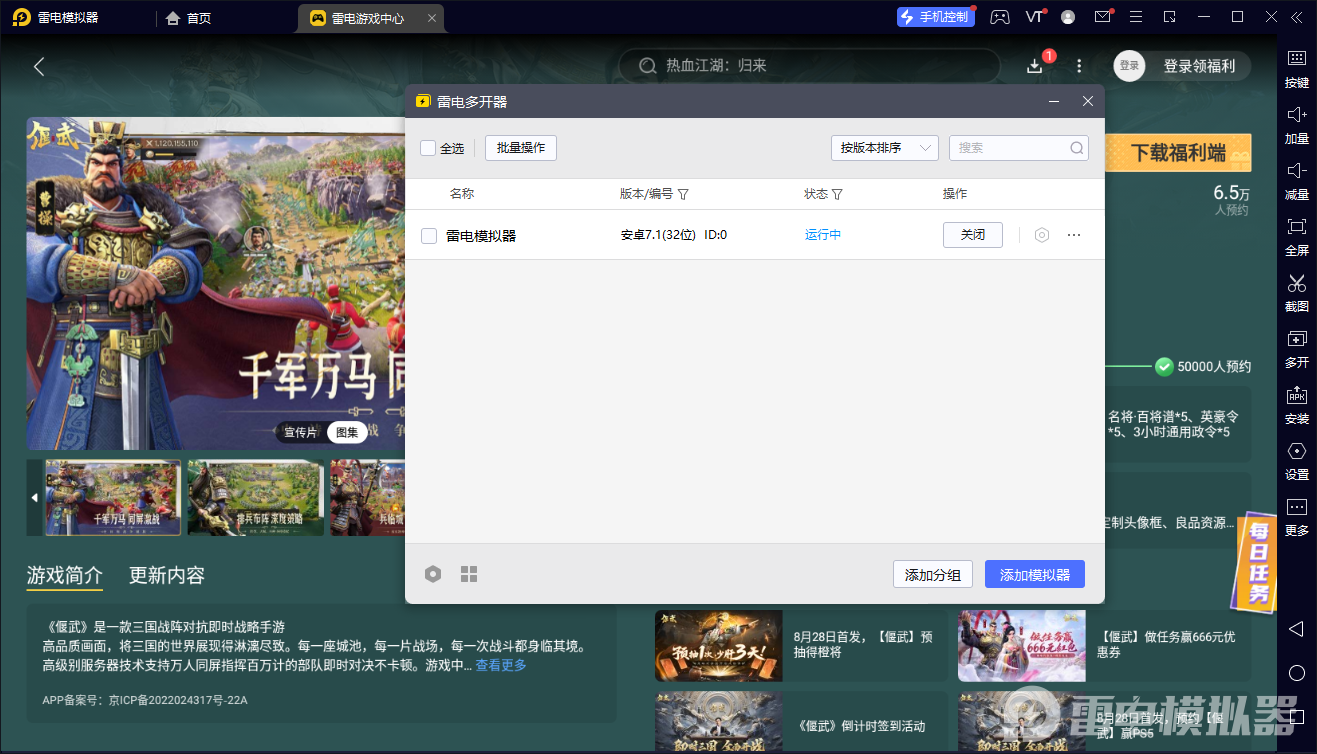Screen dimensions: 1317x754
Task: Click the 搜索 field in multi-opener
Action: 1010,148
